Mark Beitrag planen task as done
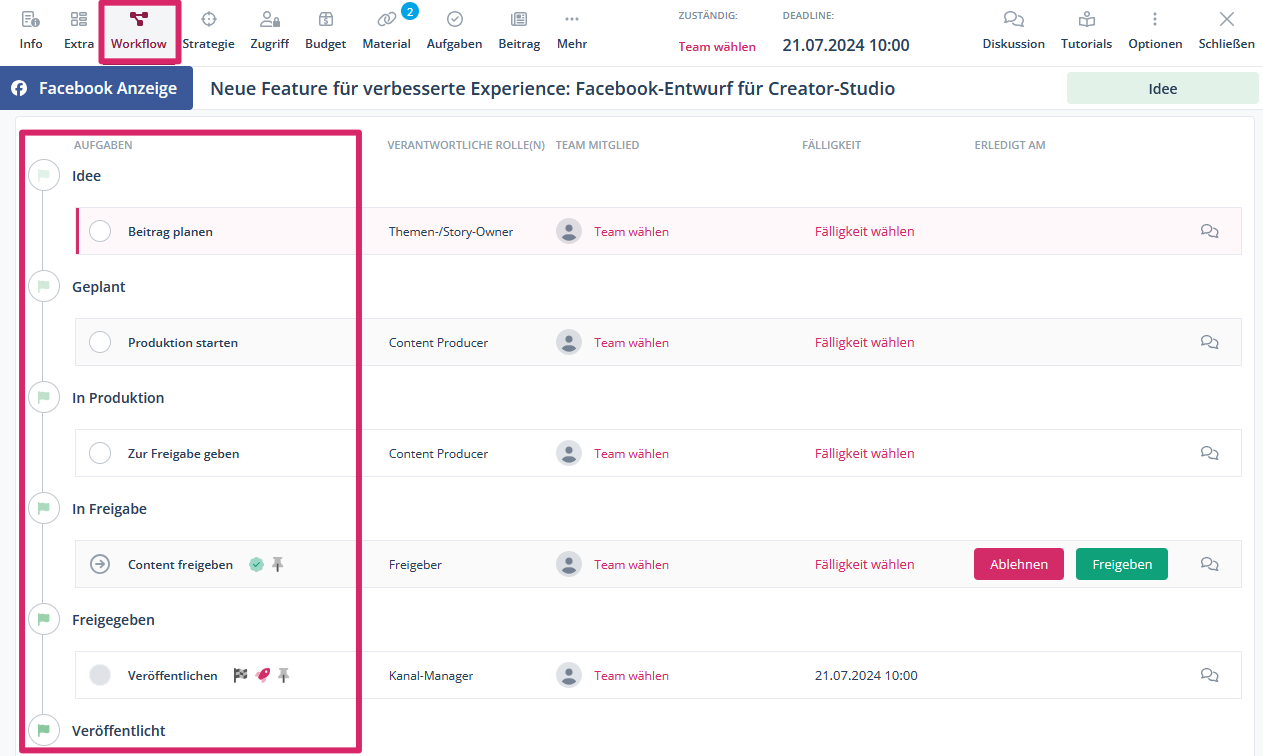The height and width of the screenshot is (756, 1263). pyautogui.click(x=100, y=231)
